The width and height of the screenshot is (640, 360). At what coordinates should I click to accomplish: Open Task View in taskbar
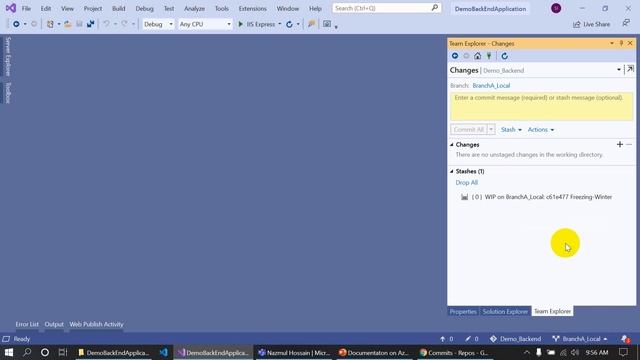click(x=63, y=352)
